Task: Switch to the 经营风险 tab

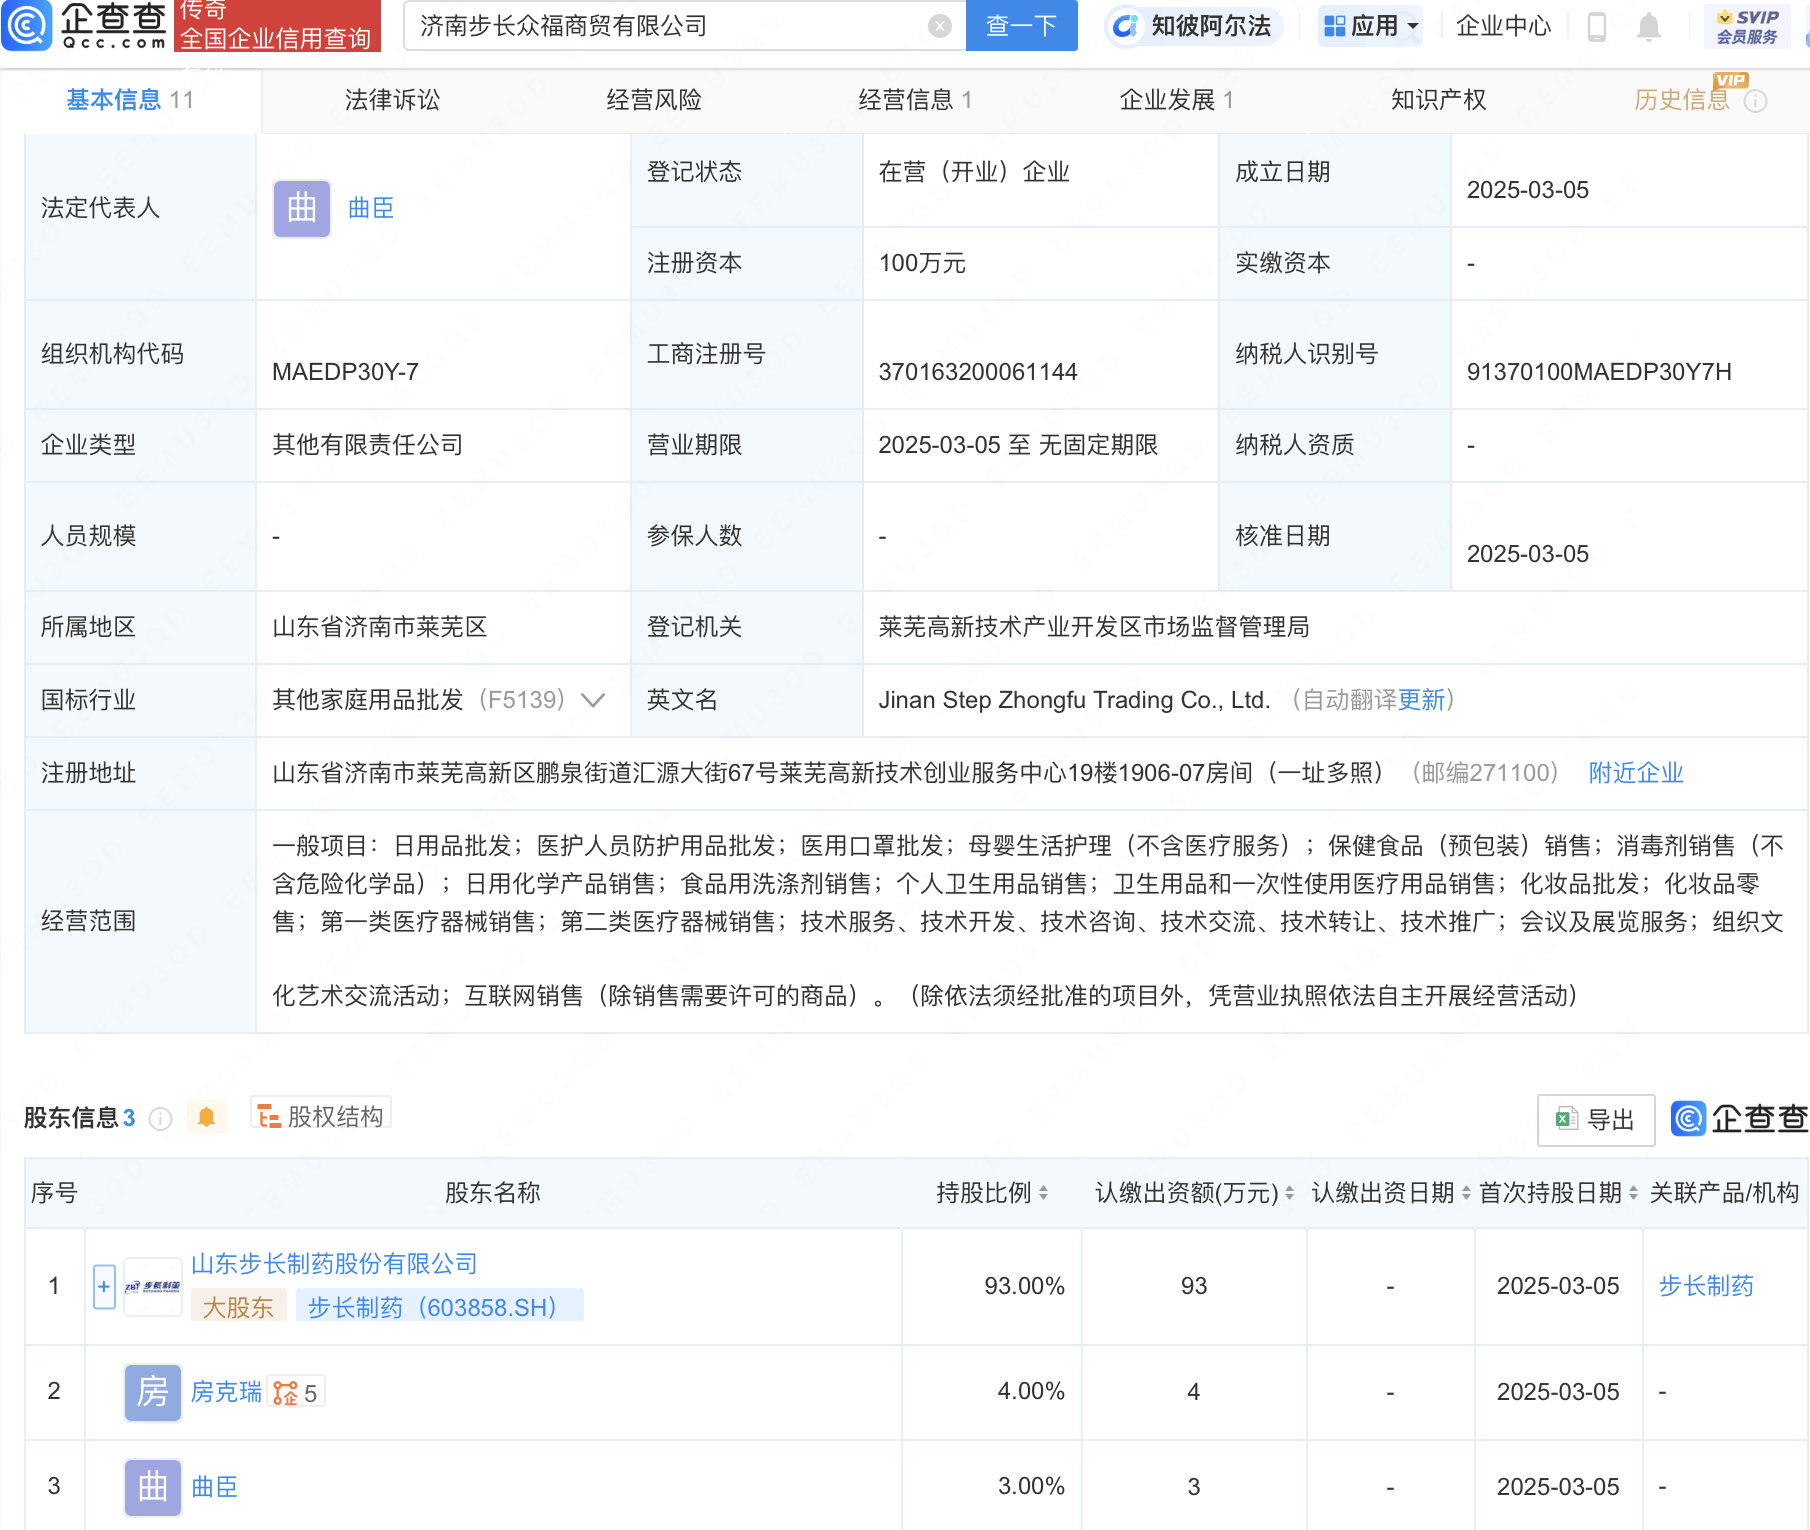Action: (654, 100)
